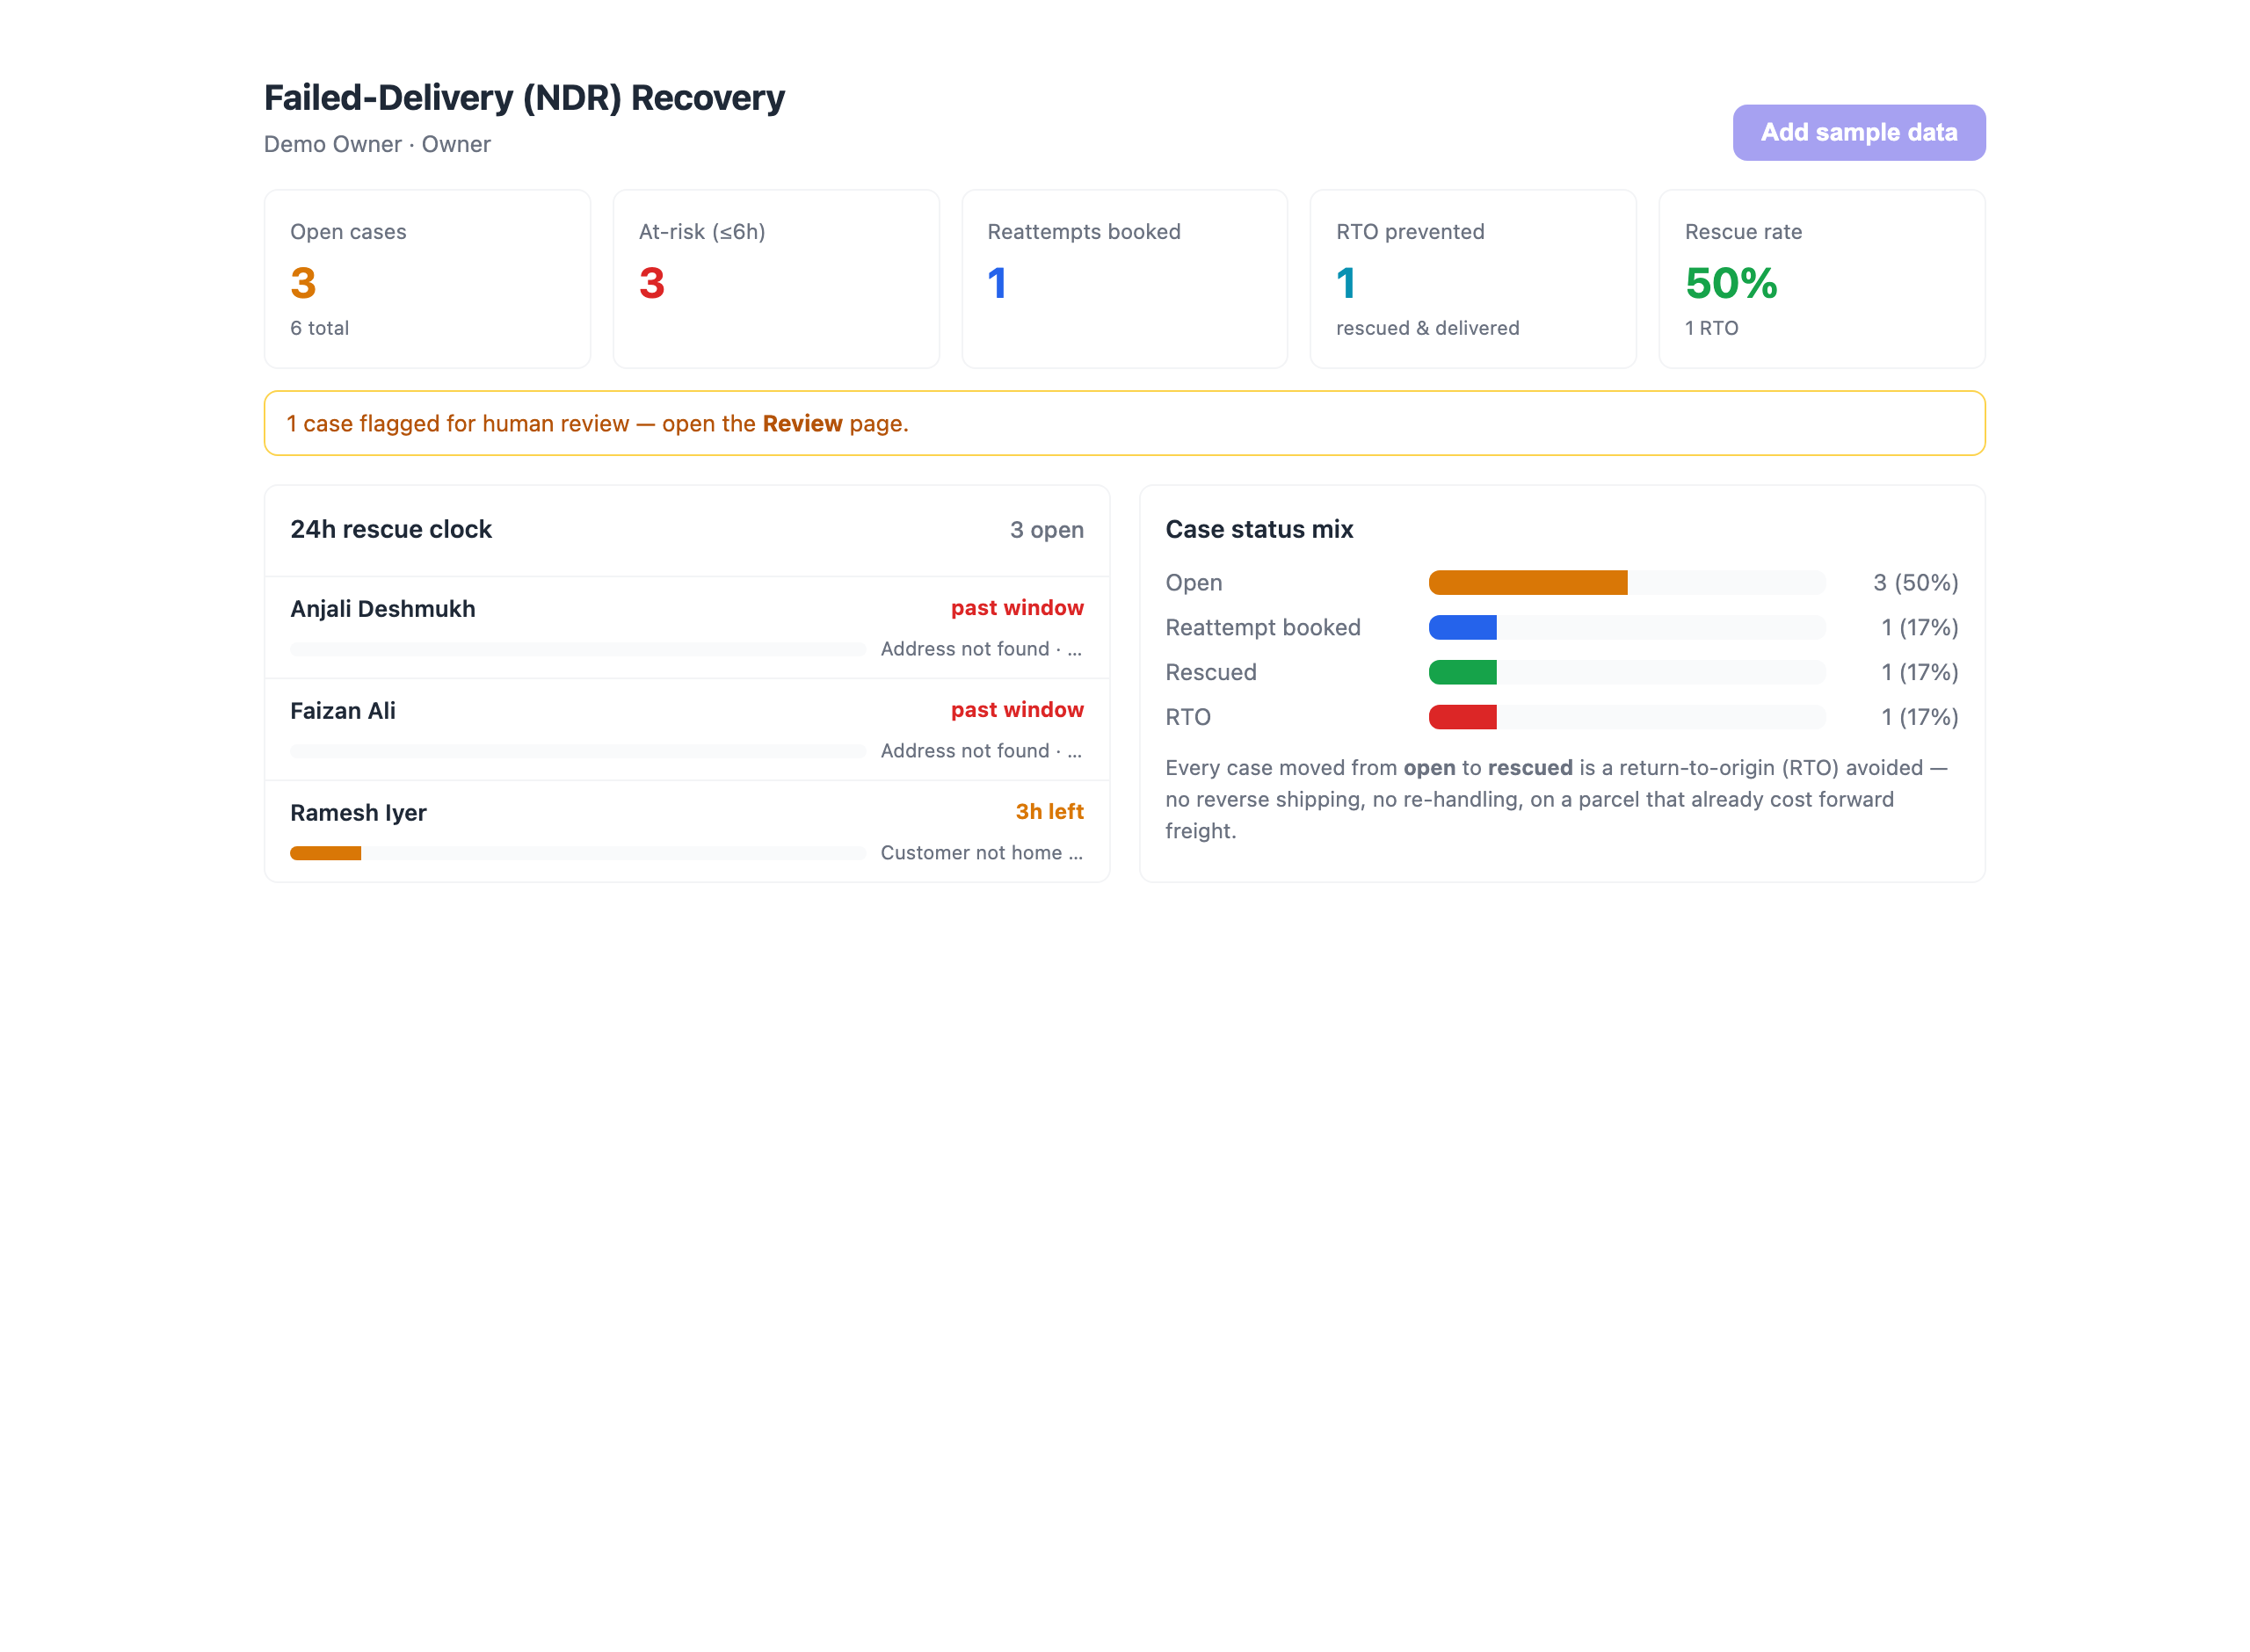Click the Rescue rate 50% card

tap(1821, 279)
